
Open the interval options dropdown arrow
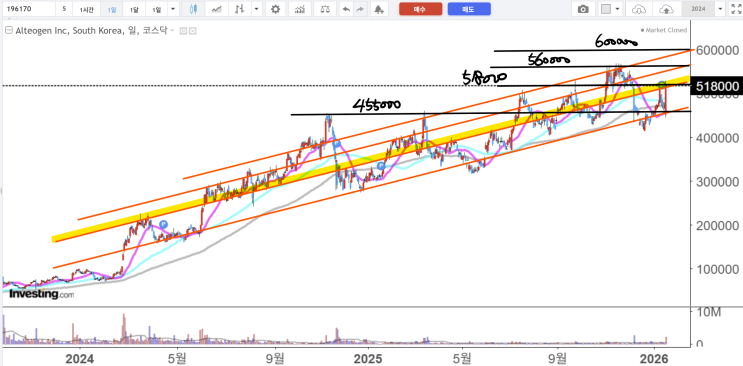pos(172,9)
